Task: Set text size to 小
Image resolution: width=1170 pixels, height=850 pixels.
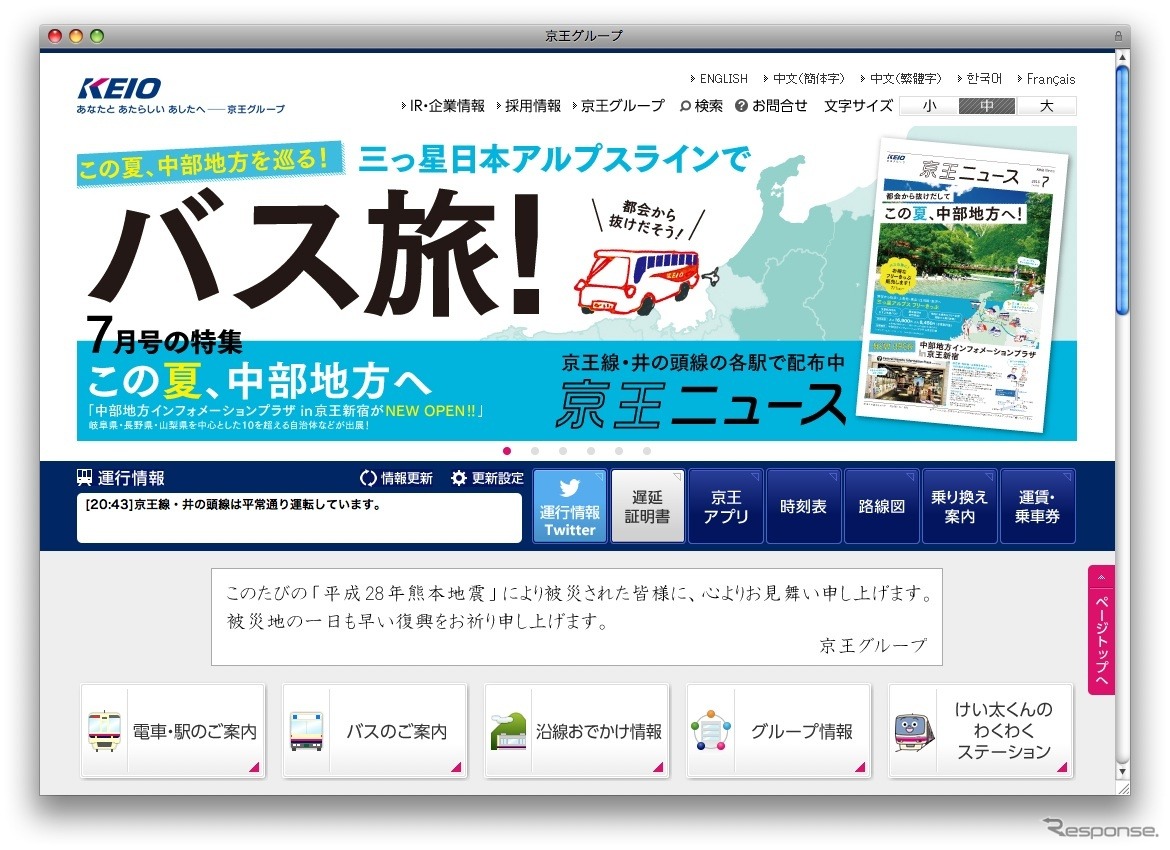Action: click(x=929, y=106)
